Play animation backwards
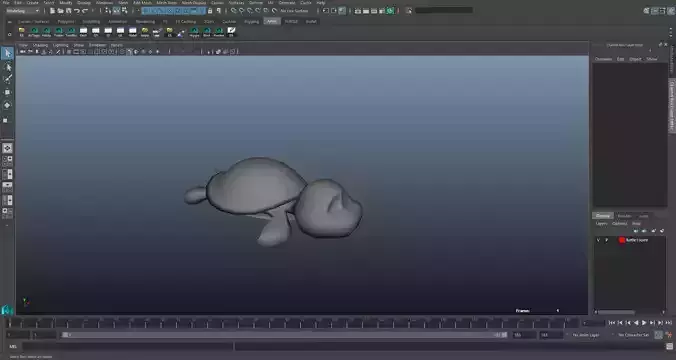The width and height of the screenshot is (676, 360). click(x=636, y=322)
